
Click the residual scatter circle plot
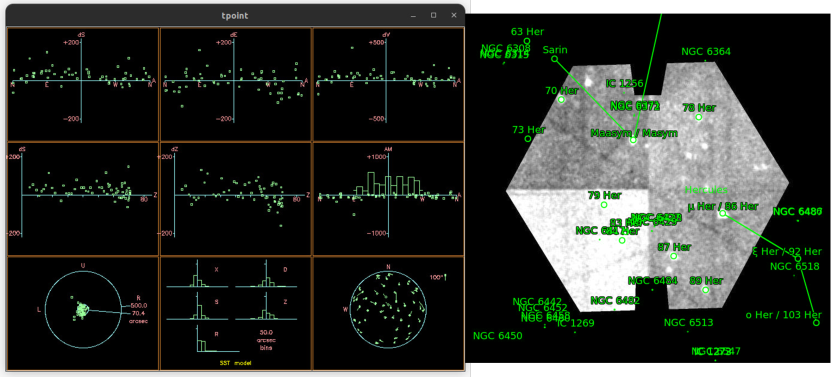click(x=83, y=309)
